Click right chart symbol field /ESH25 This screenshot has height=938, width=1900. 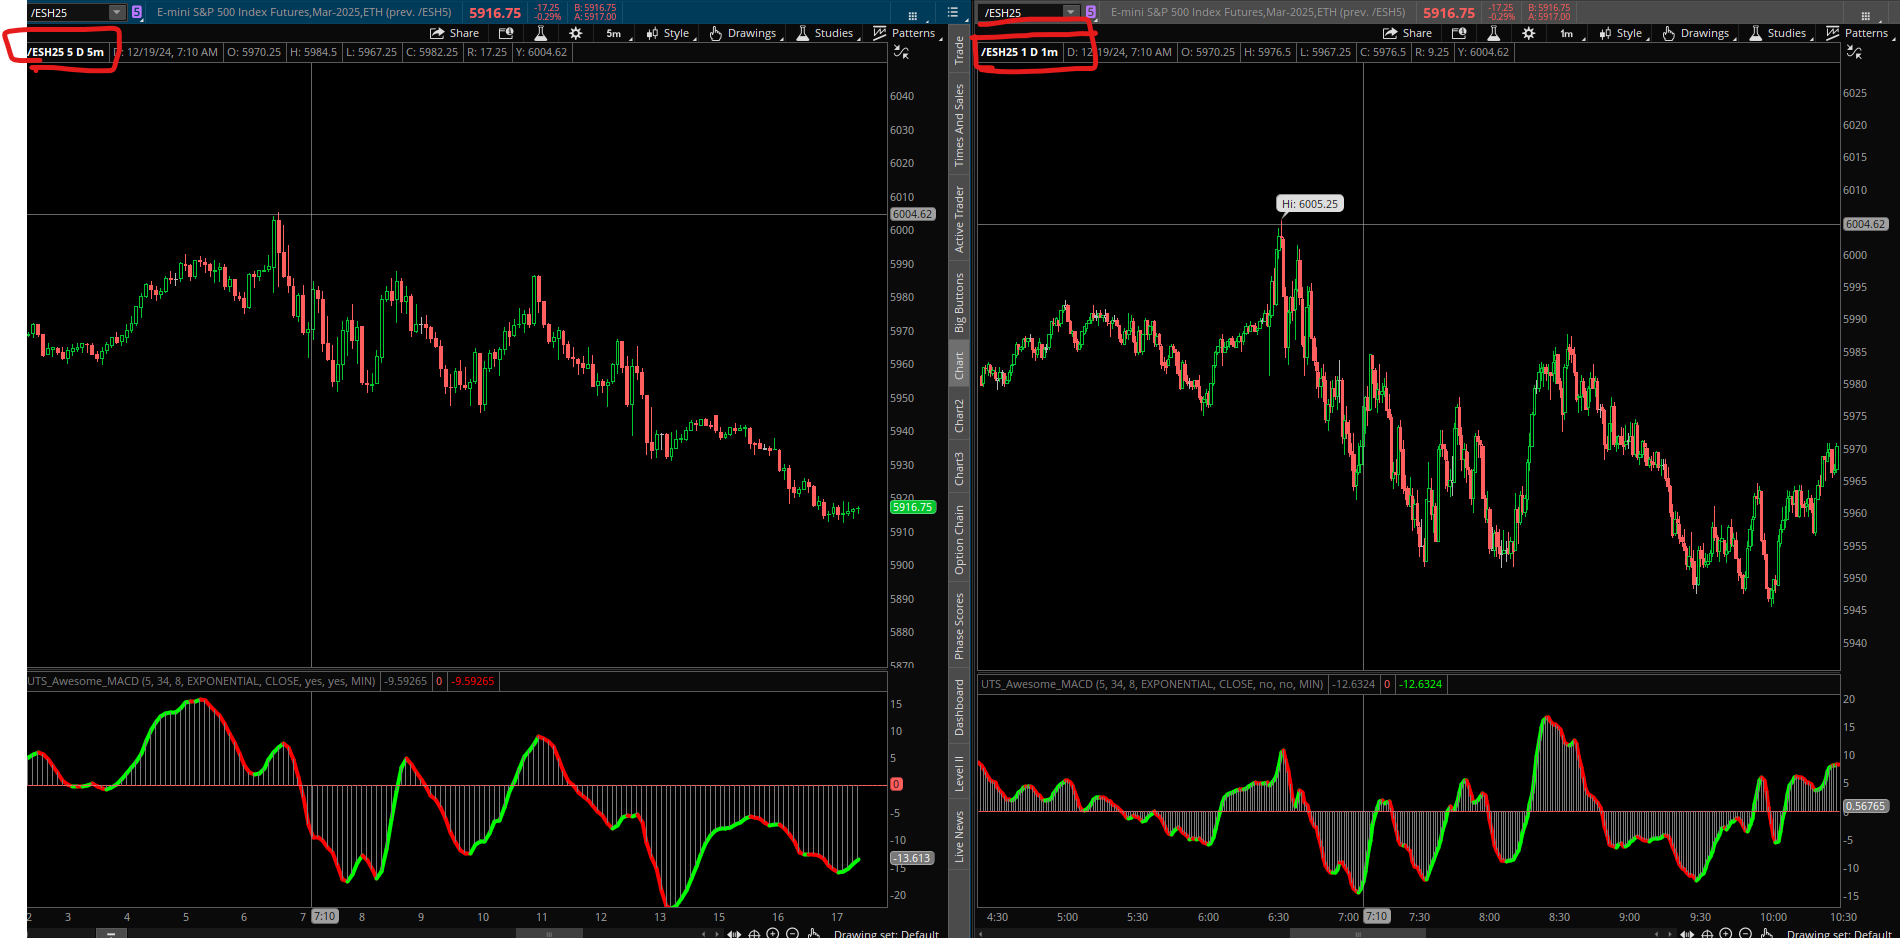pyautogui.click(x=1021, y=12)
